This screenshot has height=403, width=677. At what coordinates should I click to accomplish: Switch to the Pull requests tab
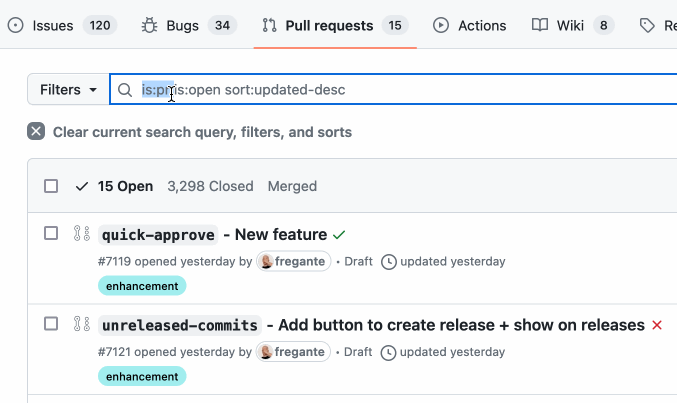[335, 25]
